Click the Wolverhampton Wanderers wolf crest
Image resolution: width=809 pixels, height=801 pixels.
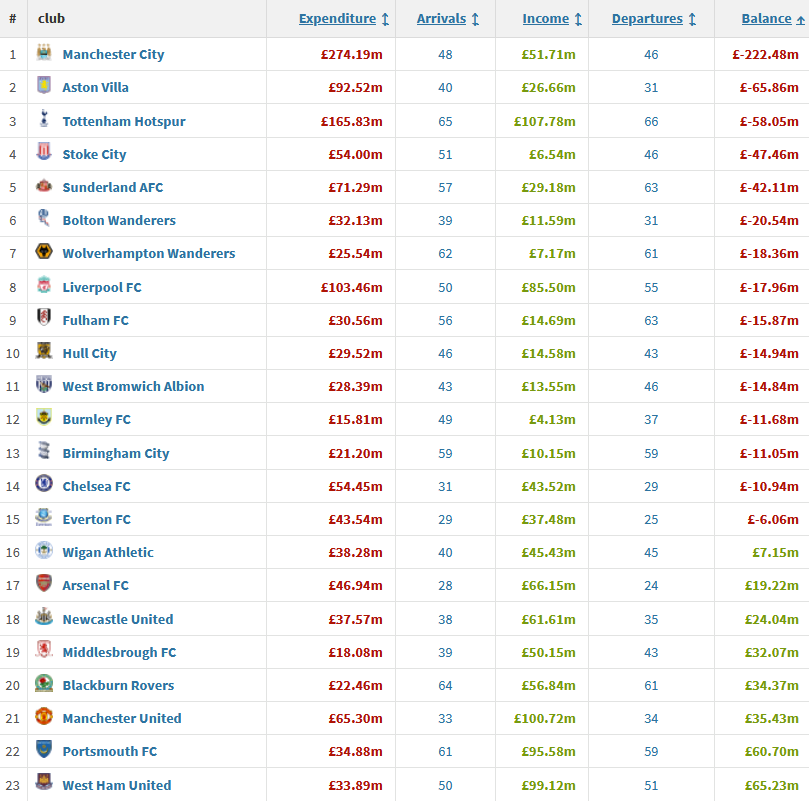coord(44,251)
